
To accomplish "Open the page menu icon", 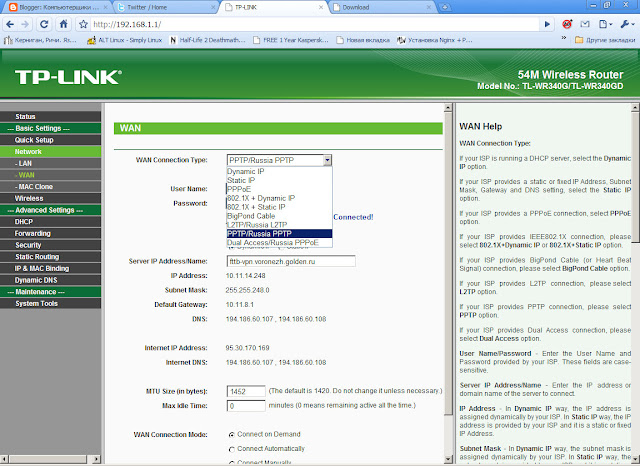I will coord(605,24).
